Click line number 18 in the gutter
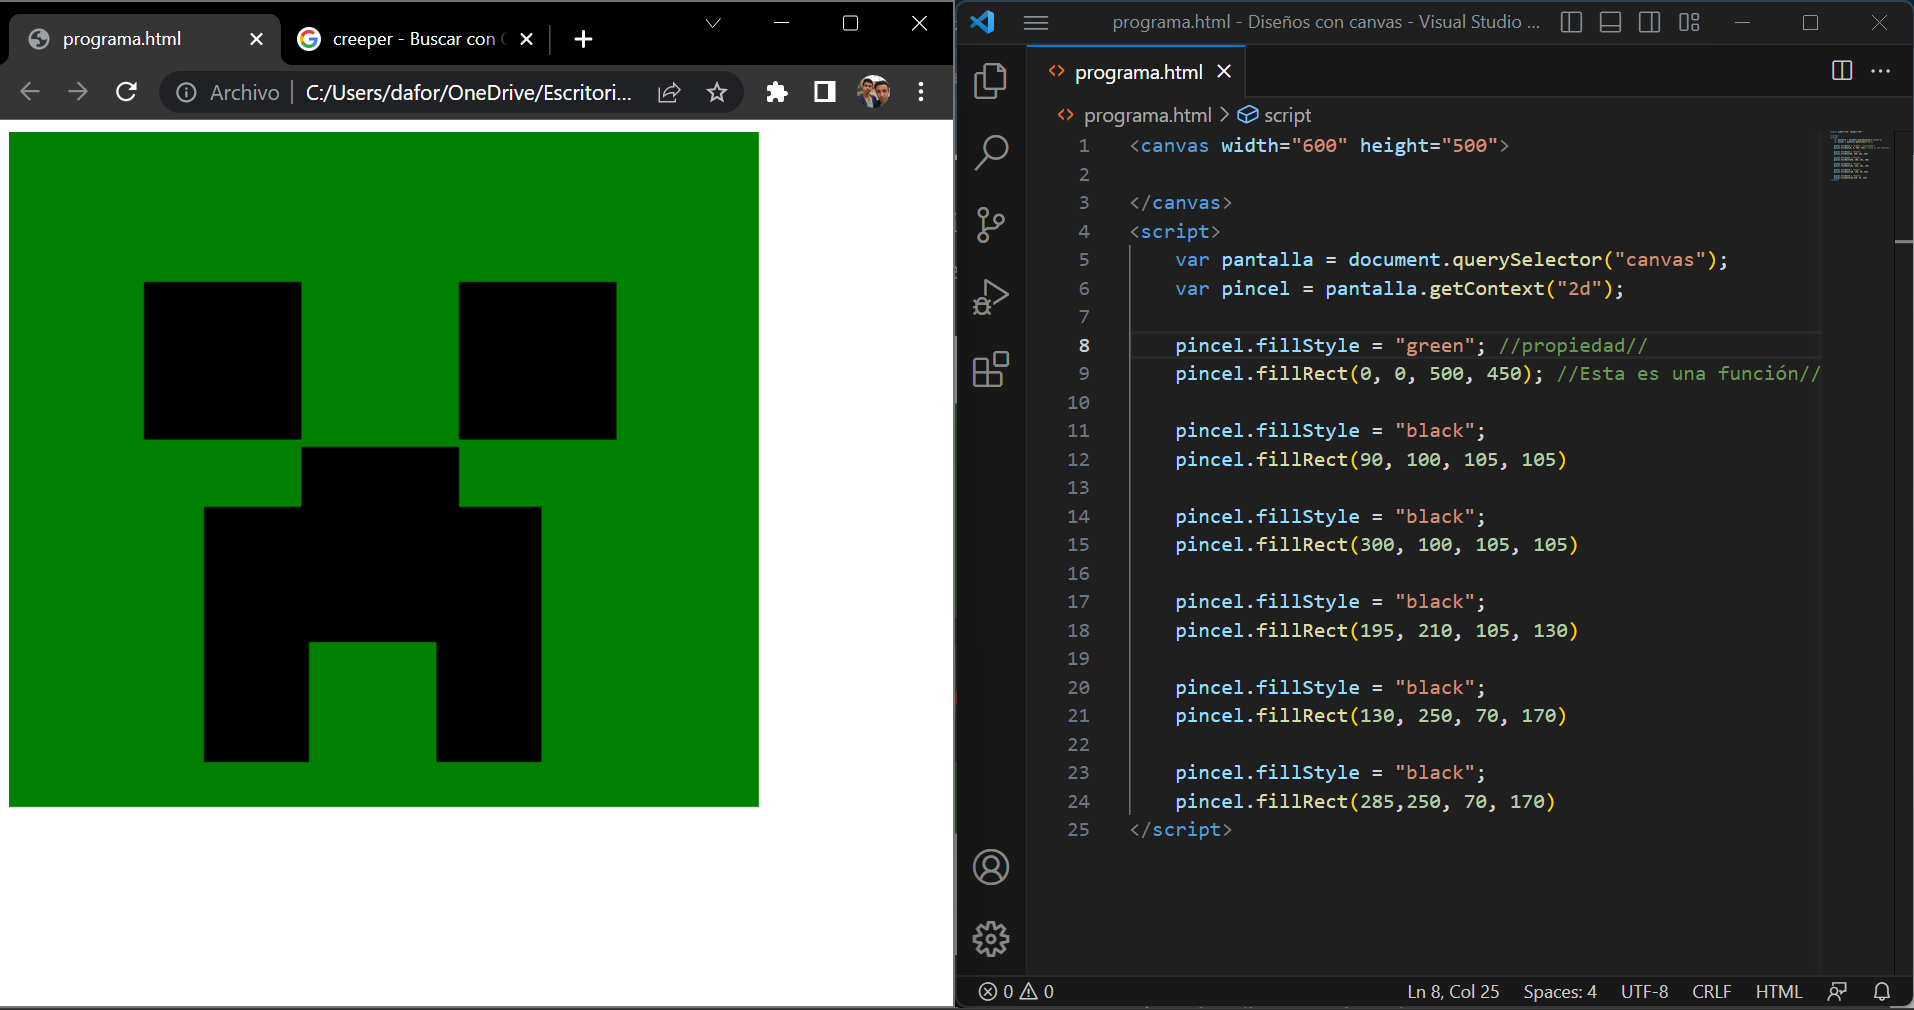Screen dimensions: 1914x1010 (1078, 630)
